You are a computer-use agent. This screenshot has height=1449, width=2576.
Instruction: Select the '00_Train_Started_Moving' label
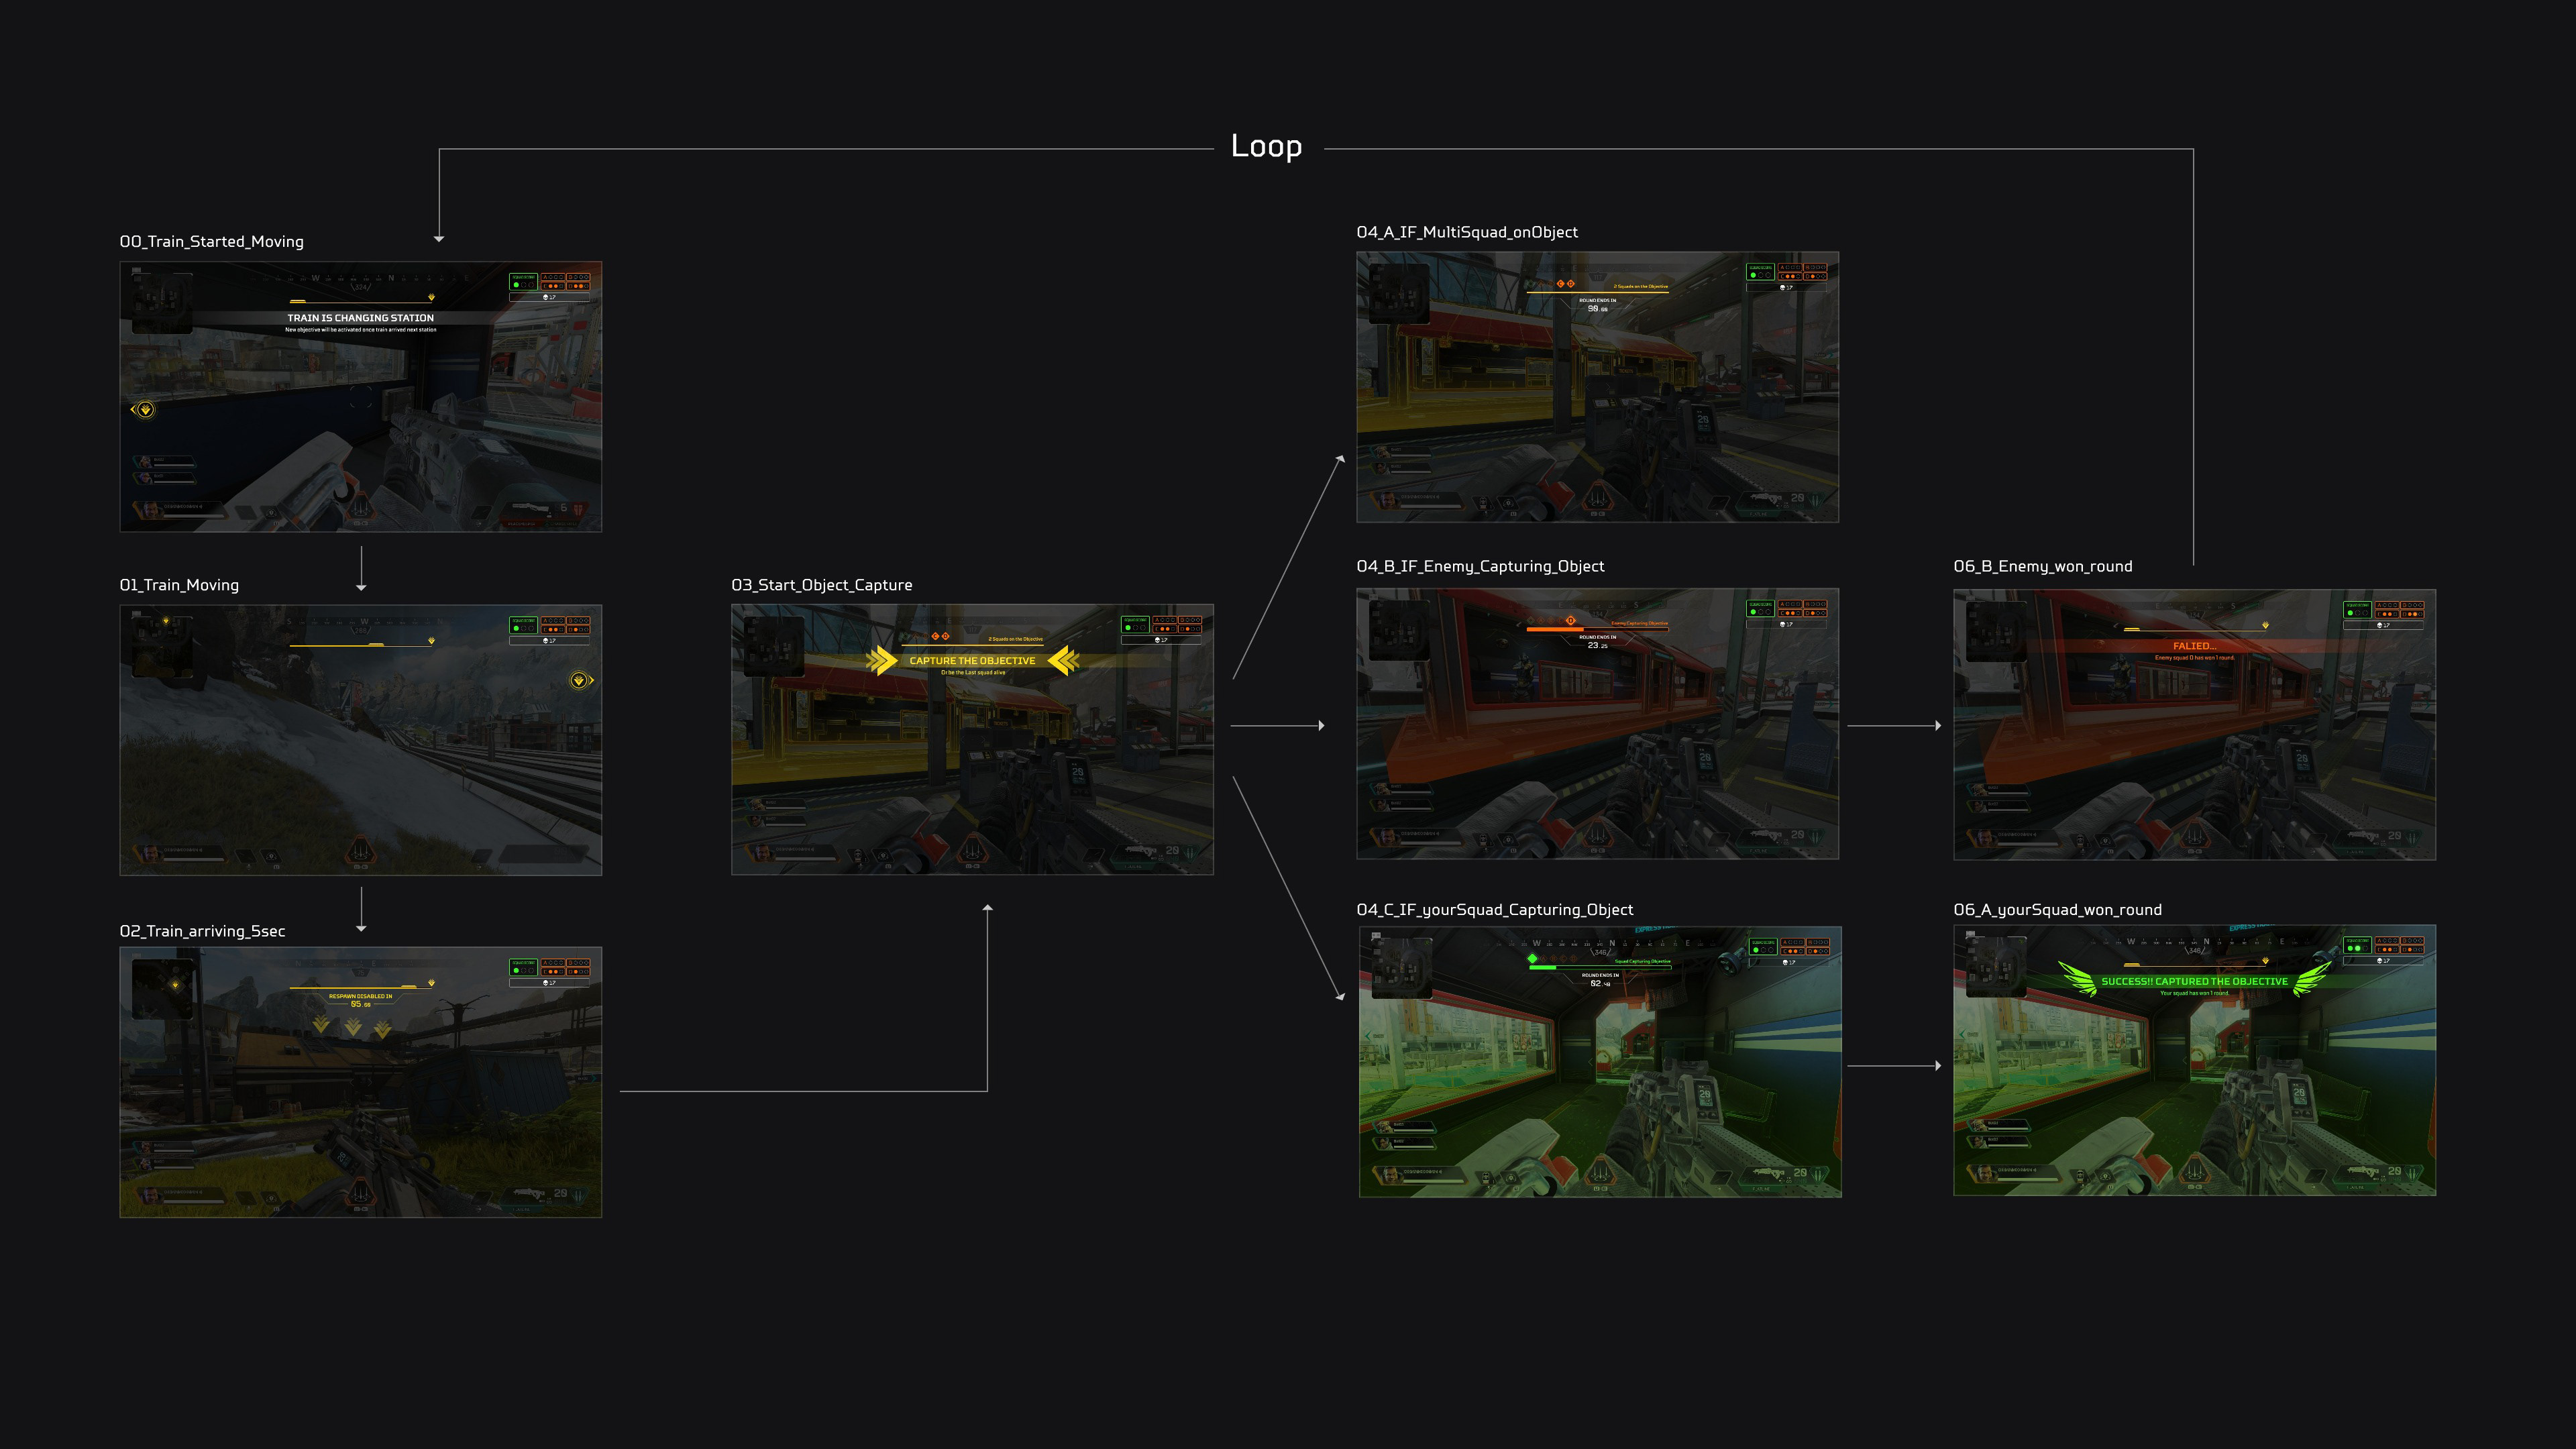point(212,242)
